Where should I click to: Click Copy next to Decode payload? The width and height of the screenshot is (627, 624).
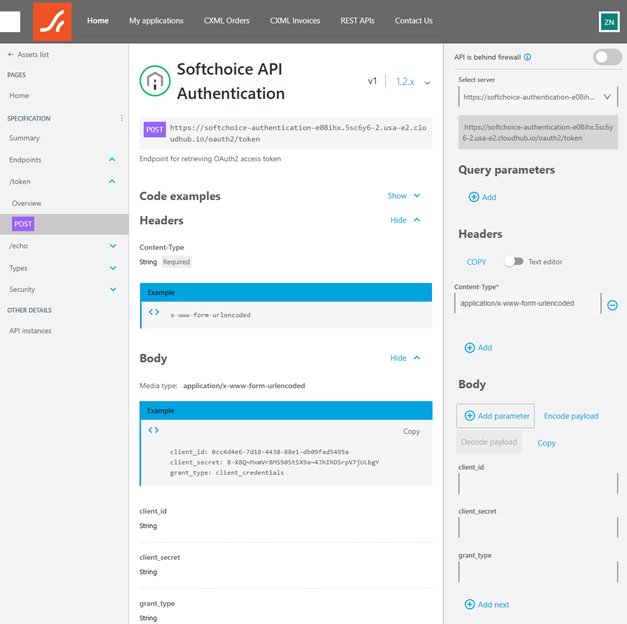pyautogui.click(x=547, y=443)
